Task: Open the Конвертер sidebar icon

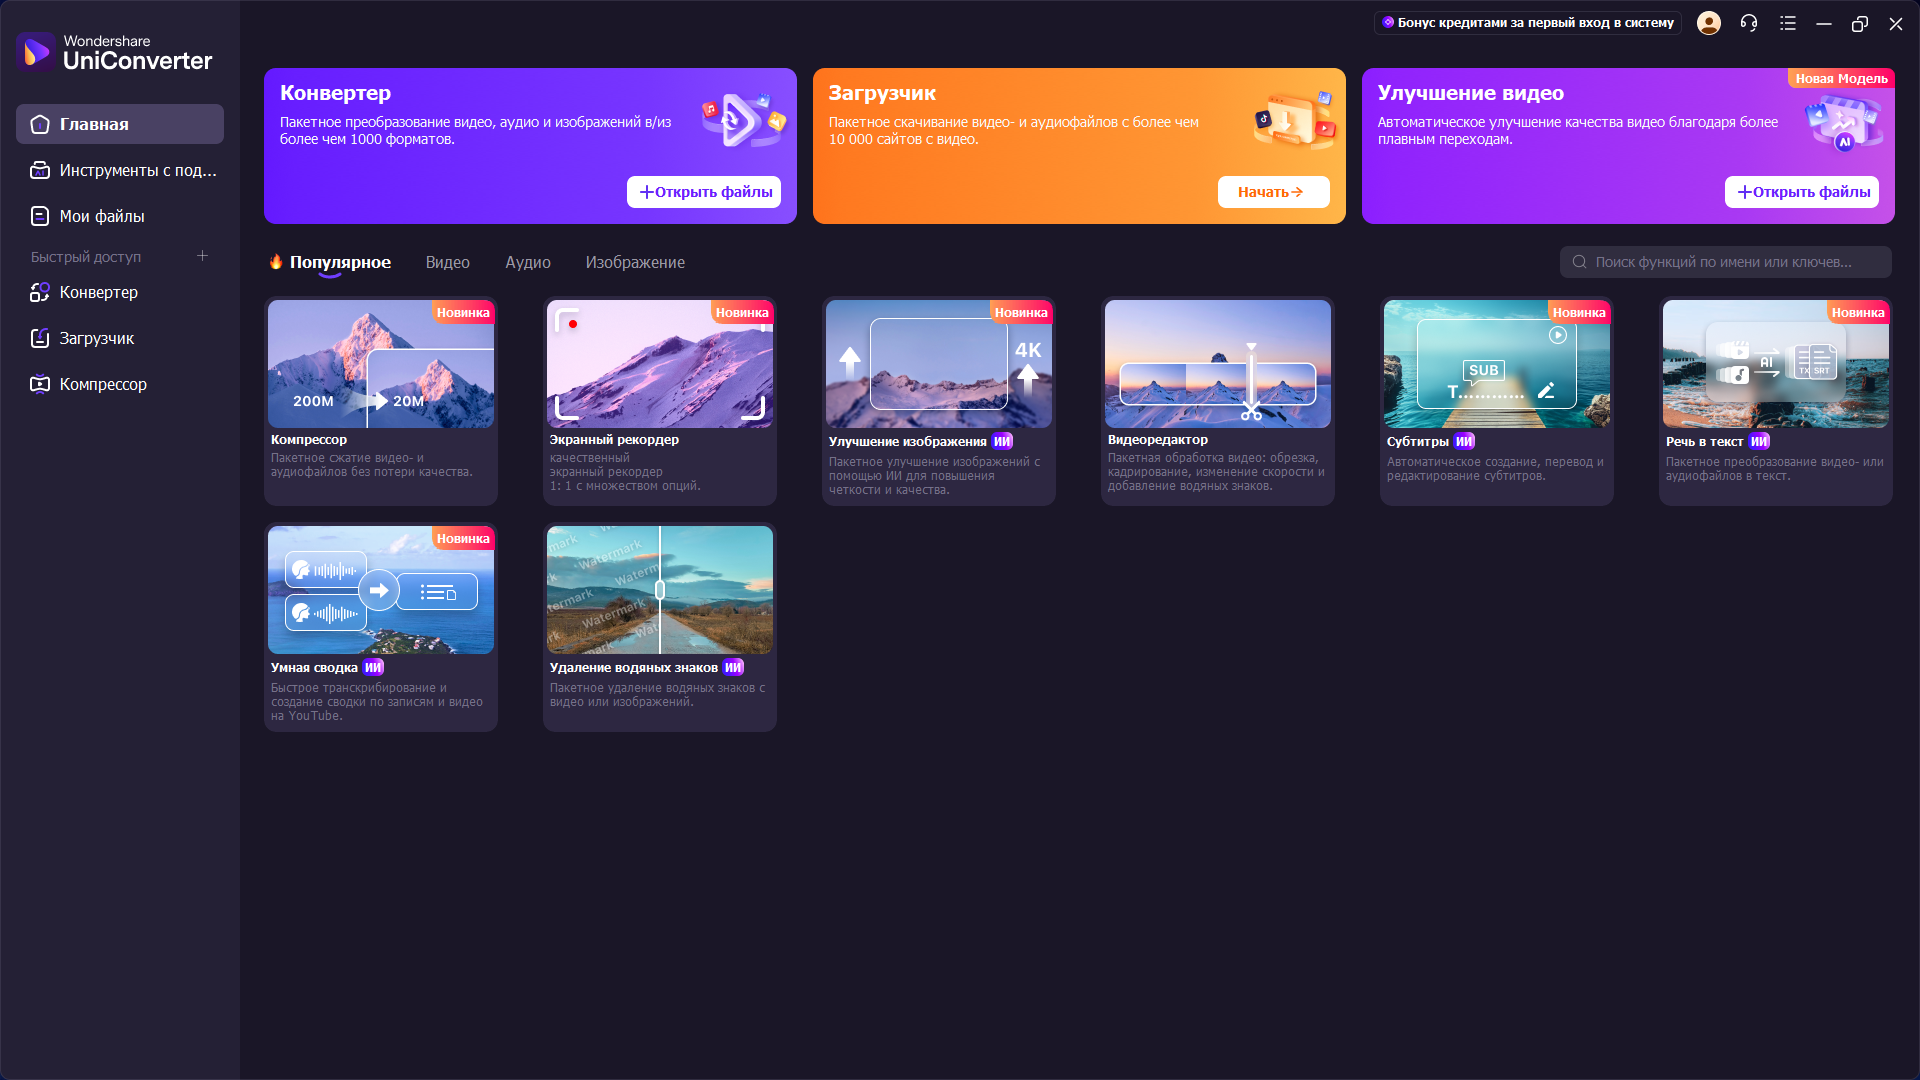Action: (x=40, y=292)
